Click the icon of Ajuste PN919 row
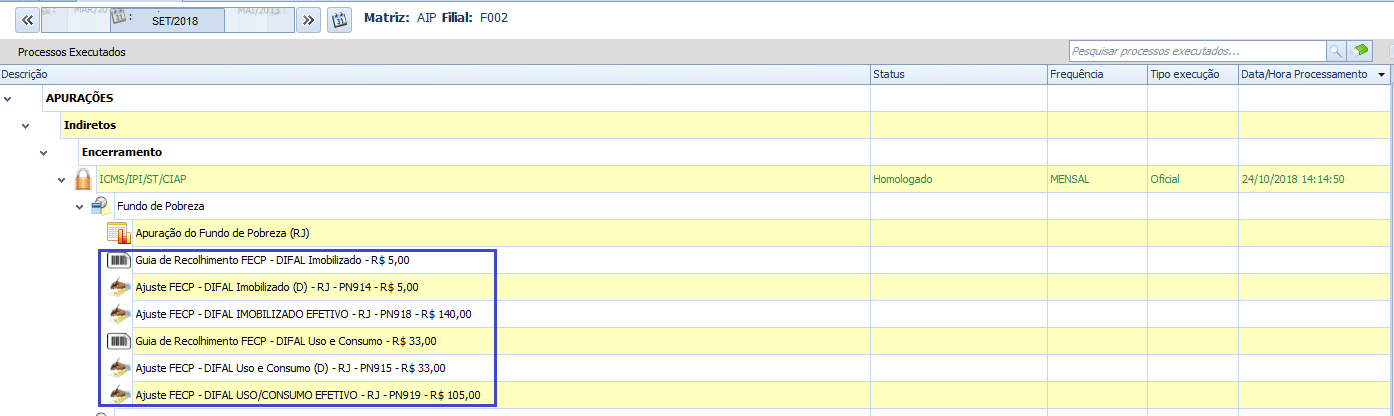This screenshot has height=416, width=1394. click(119, 395)
